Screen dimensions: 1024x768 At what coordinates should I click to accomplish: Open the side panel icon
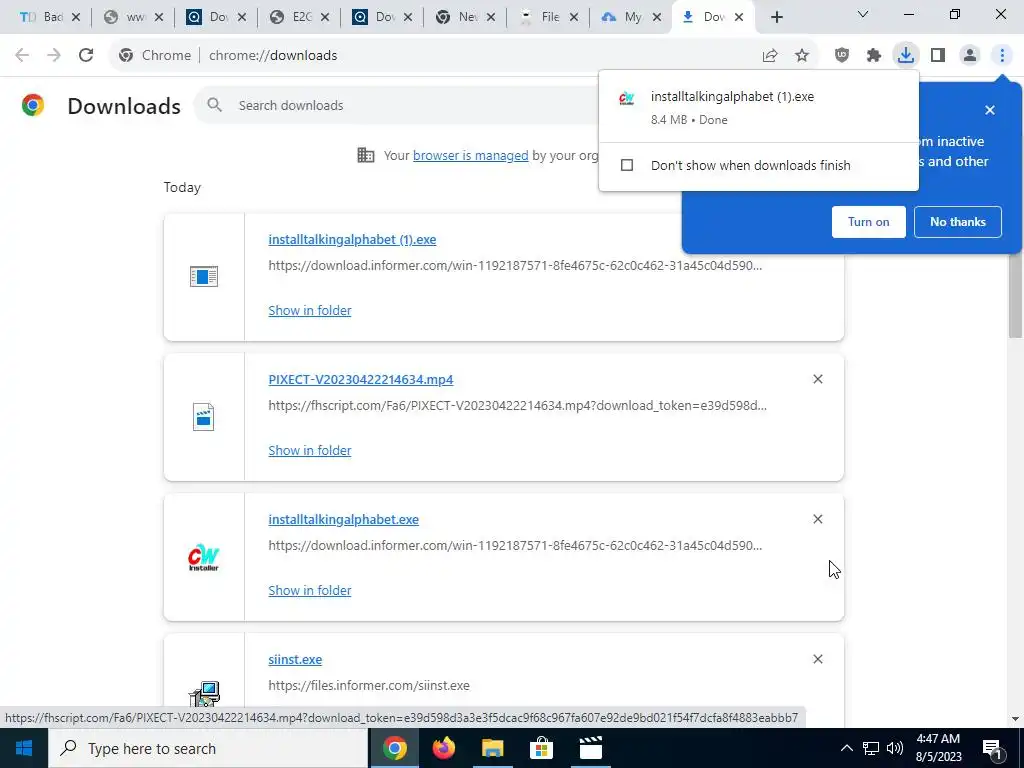(938, 56)
